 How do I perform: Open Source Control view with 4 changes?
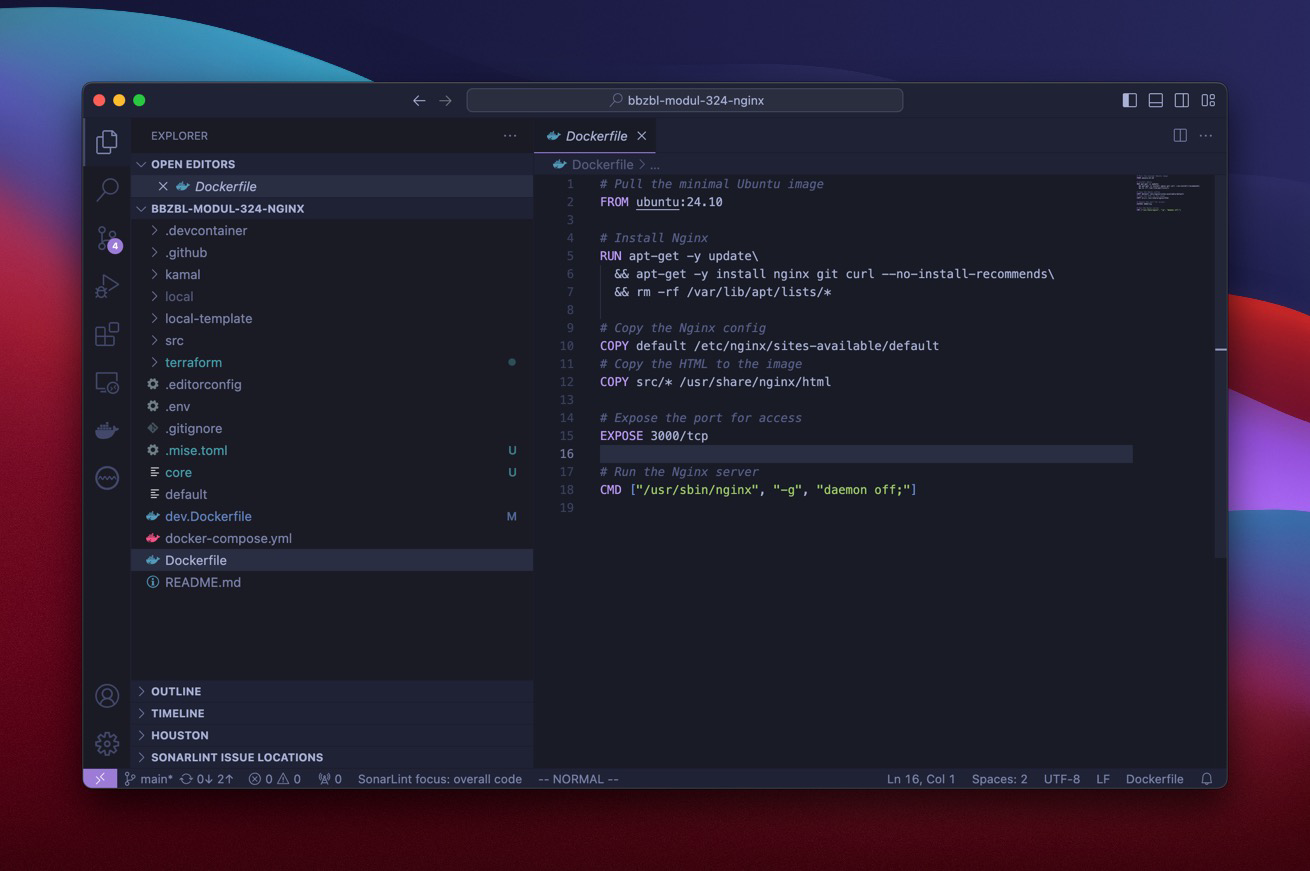(x=107, y=238)
